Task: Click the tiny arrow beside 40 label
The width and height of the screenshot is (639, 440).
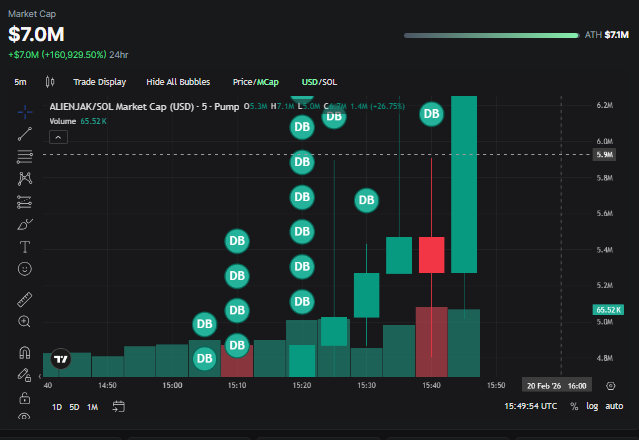Action: coord(40,376)
